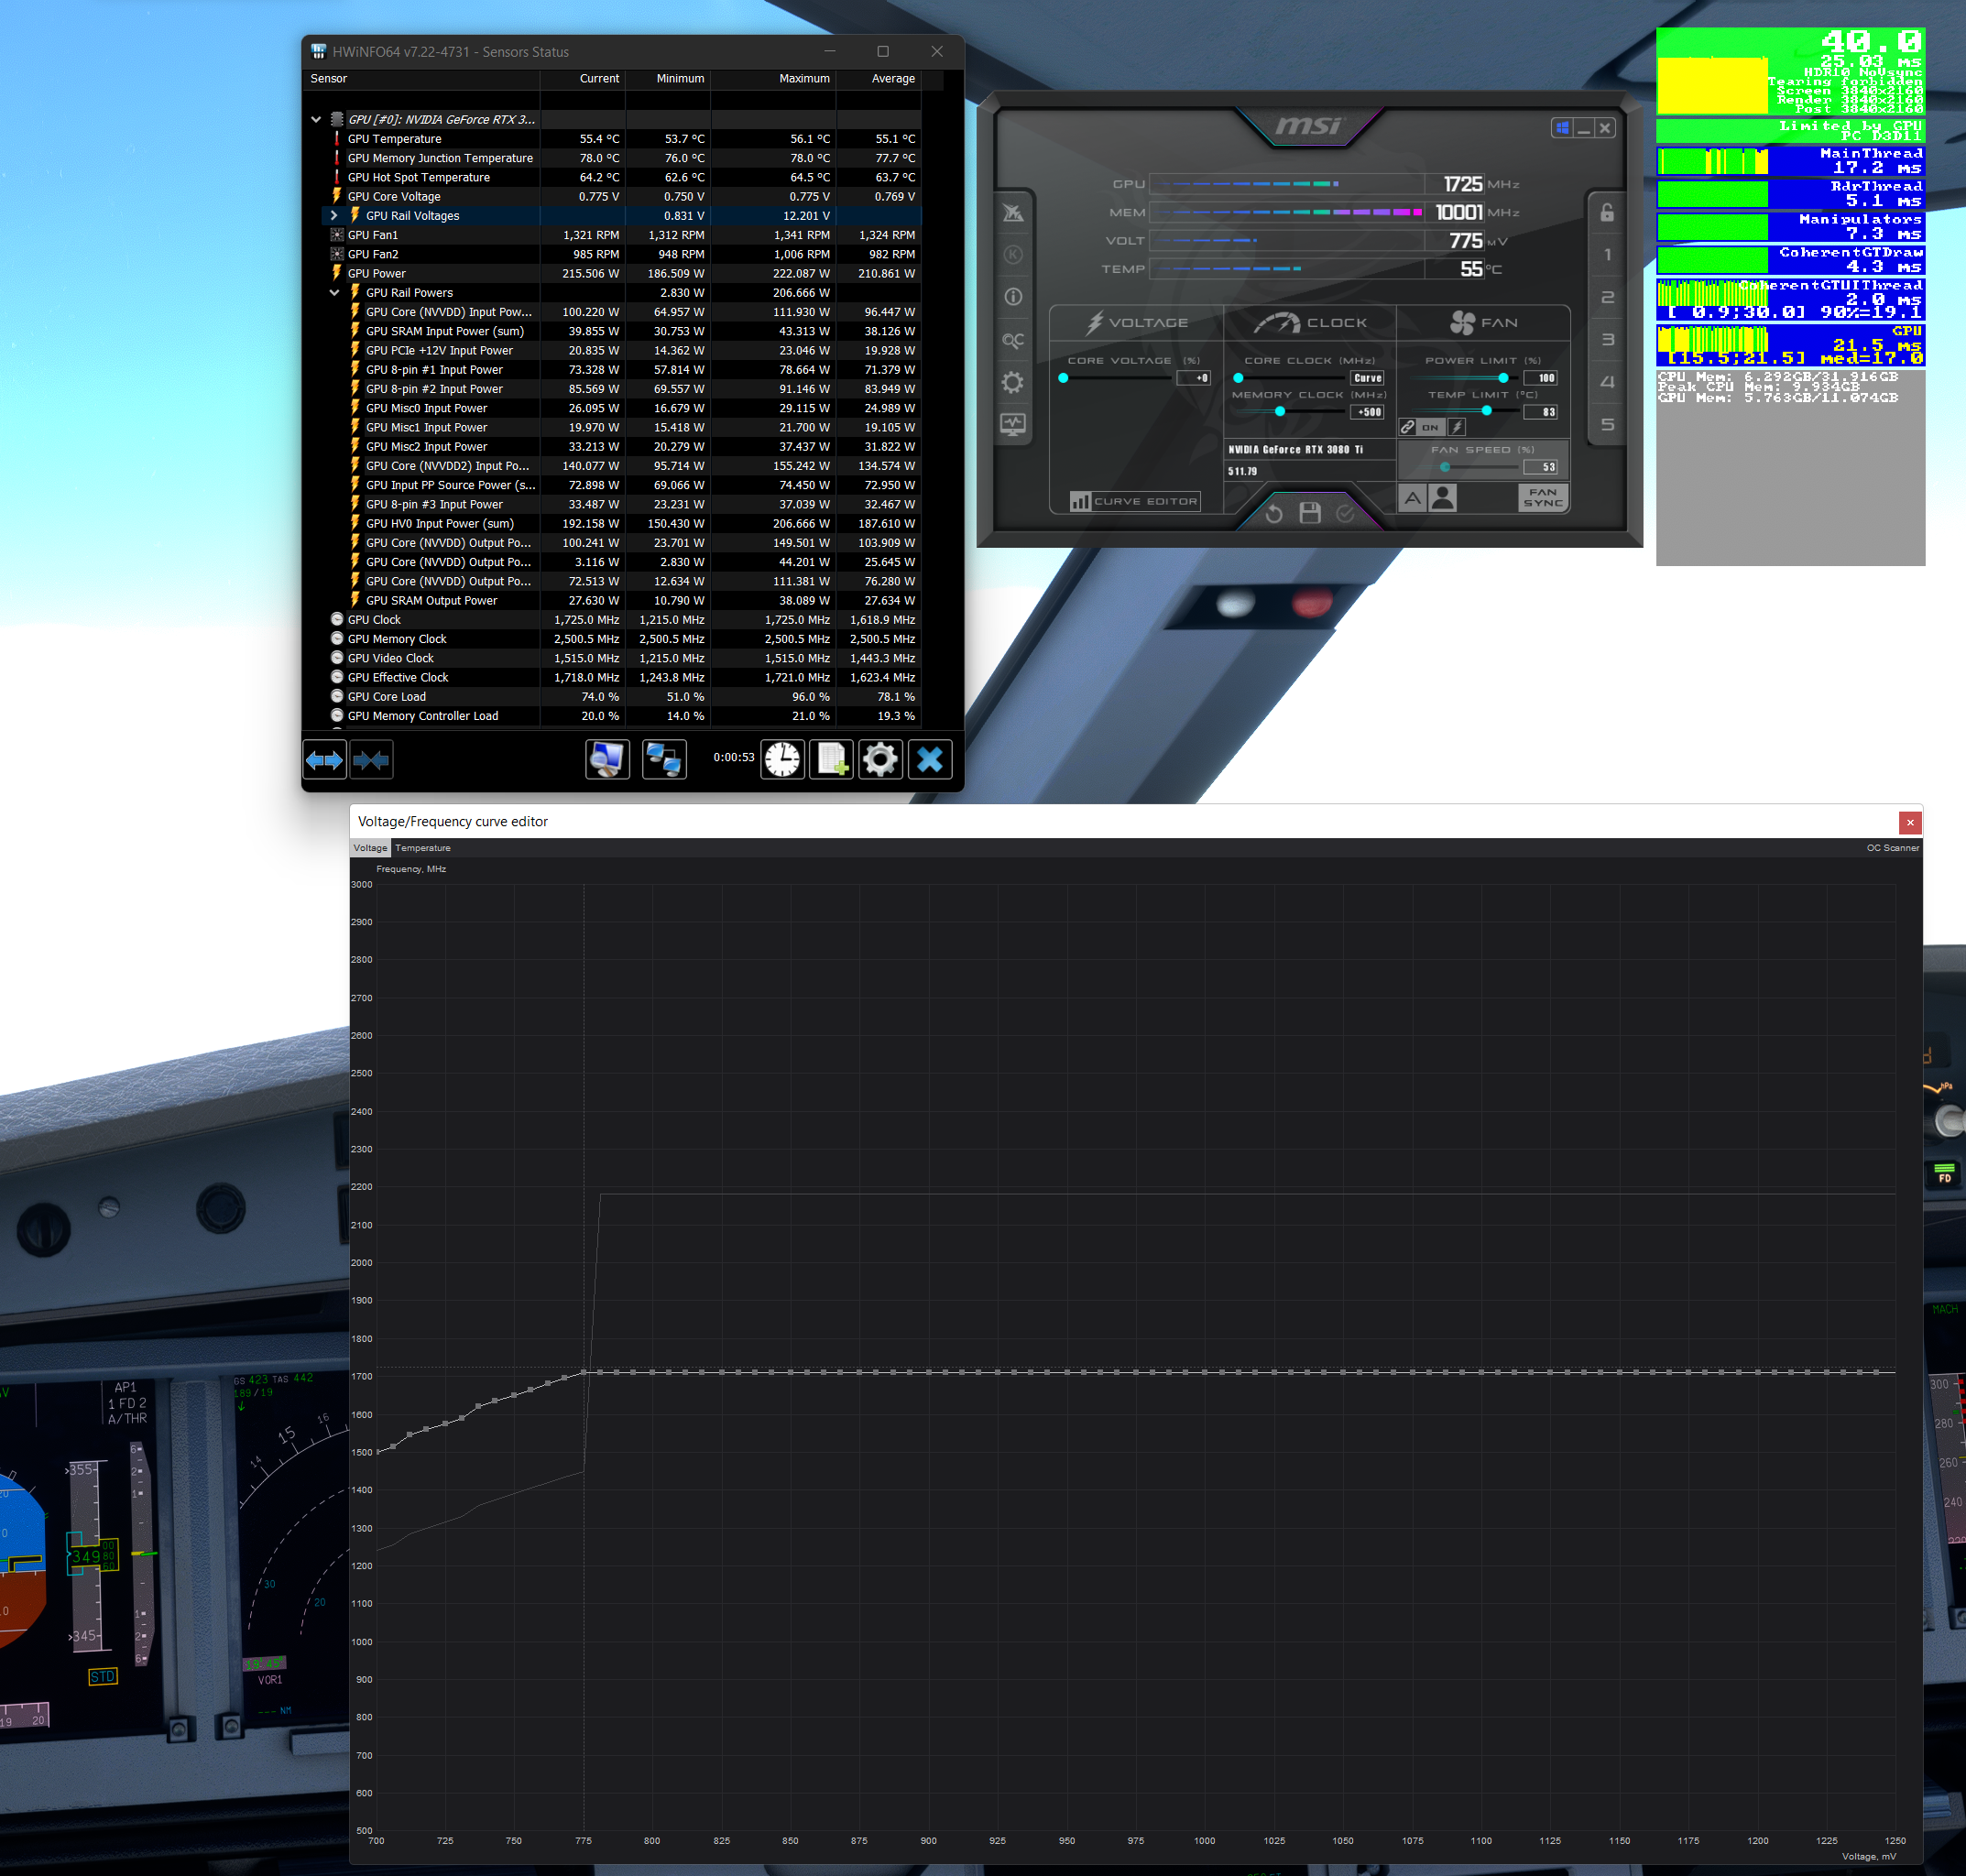Select Afterburner profile slot 2

click(x=1607, y=297)
